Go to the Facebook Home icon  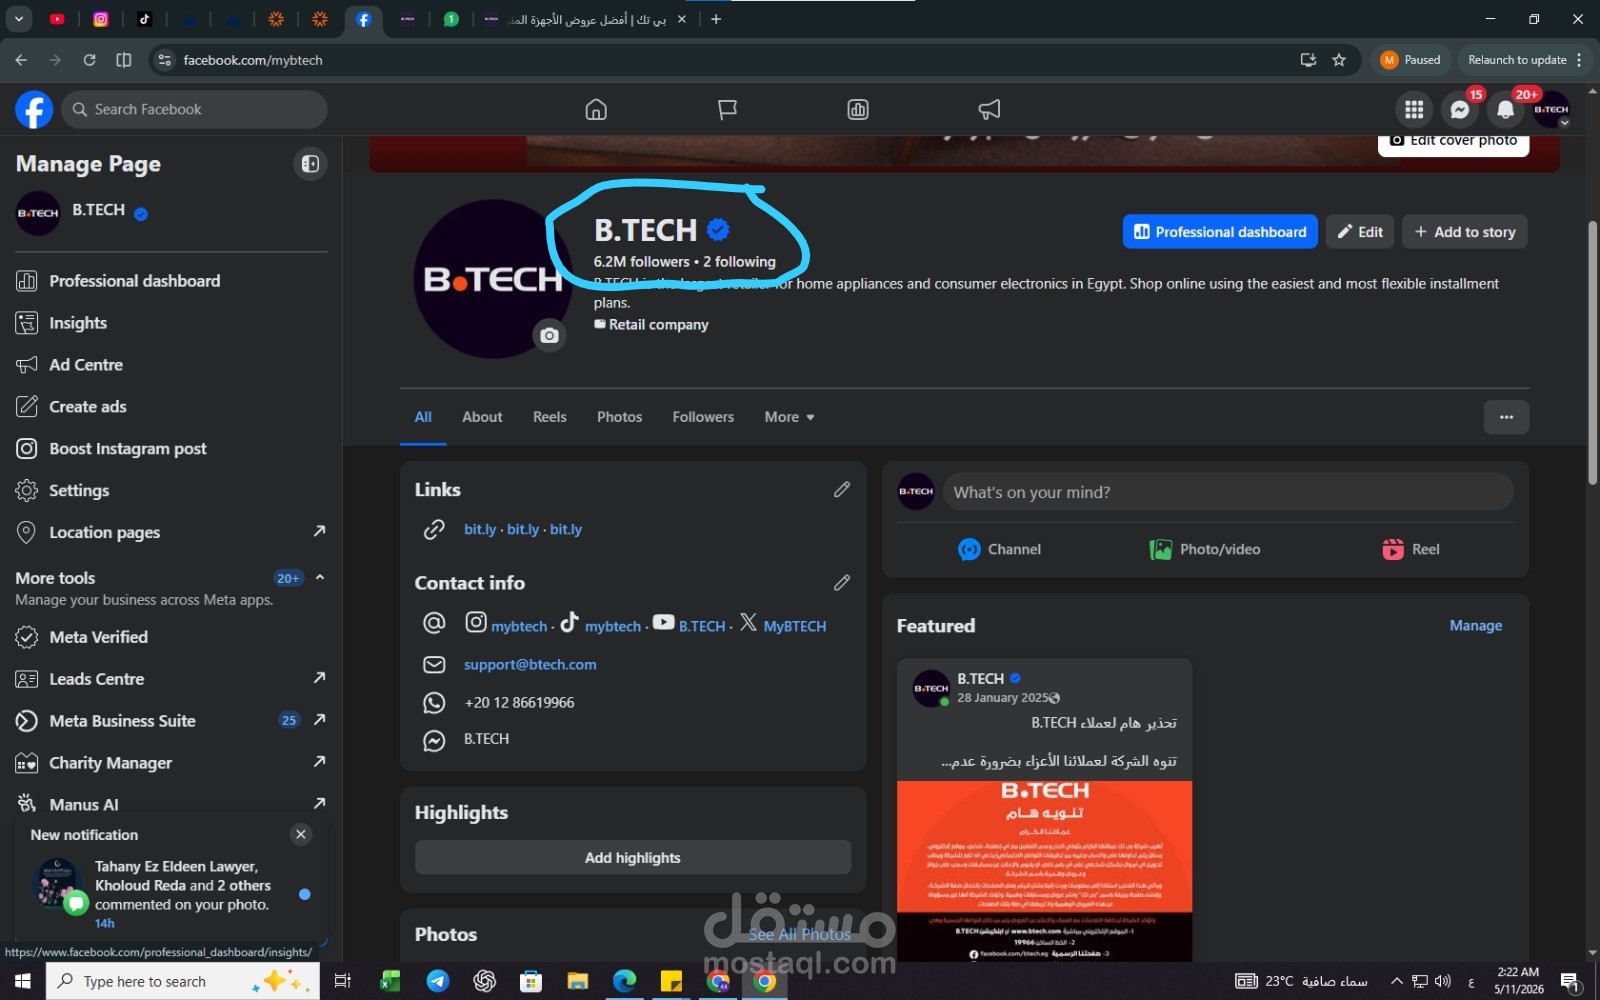point(596,109)
